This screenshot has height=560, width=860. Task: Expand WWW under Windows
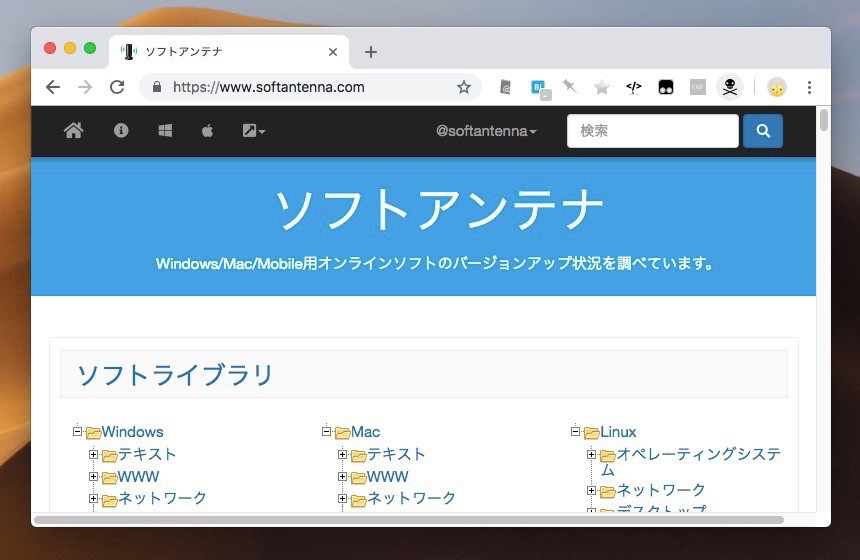[93, 476]
